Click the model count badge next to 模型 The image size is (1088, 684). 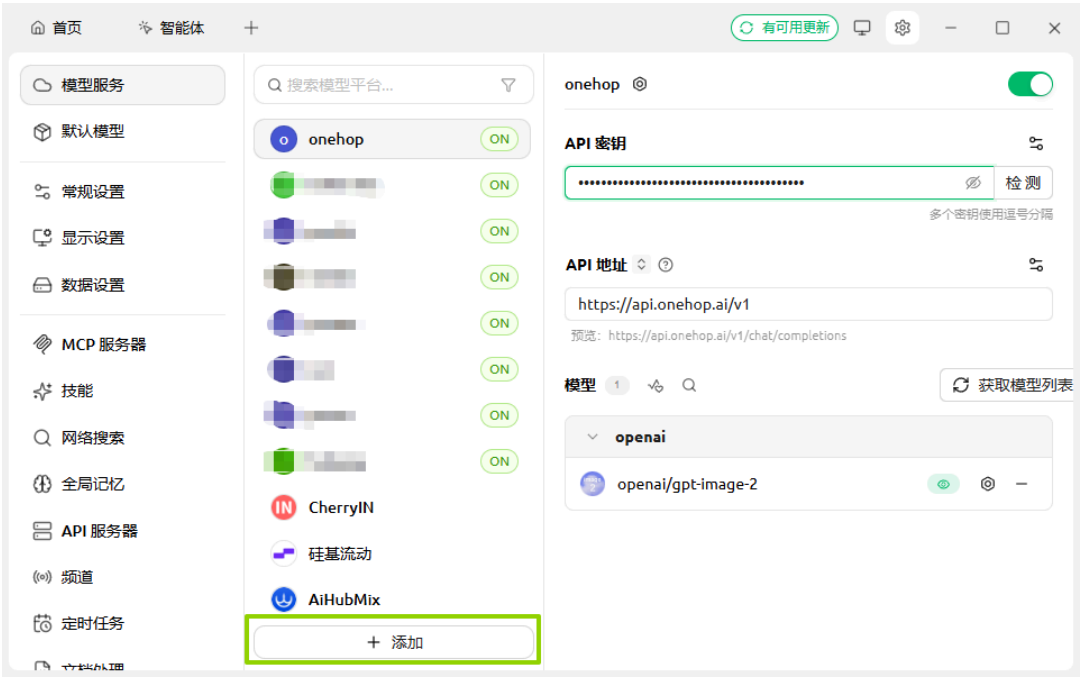click(619, 386)
